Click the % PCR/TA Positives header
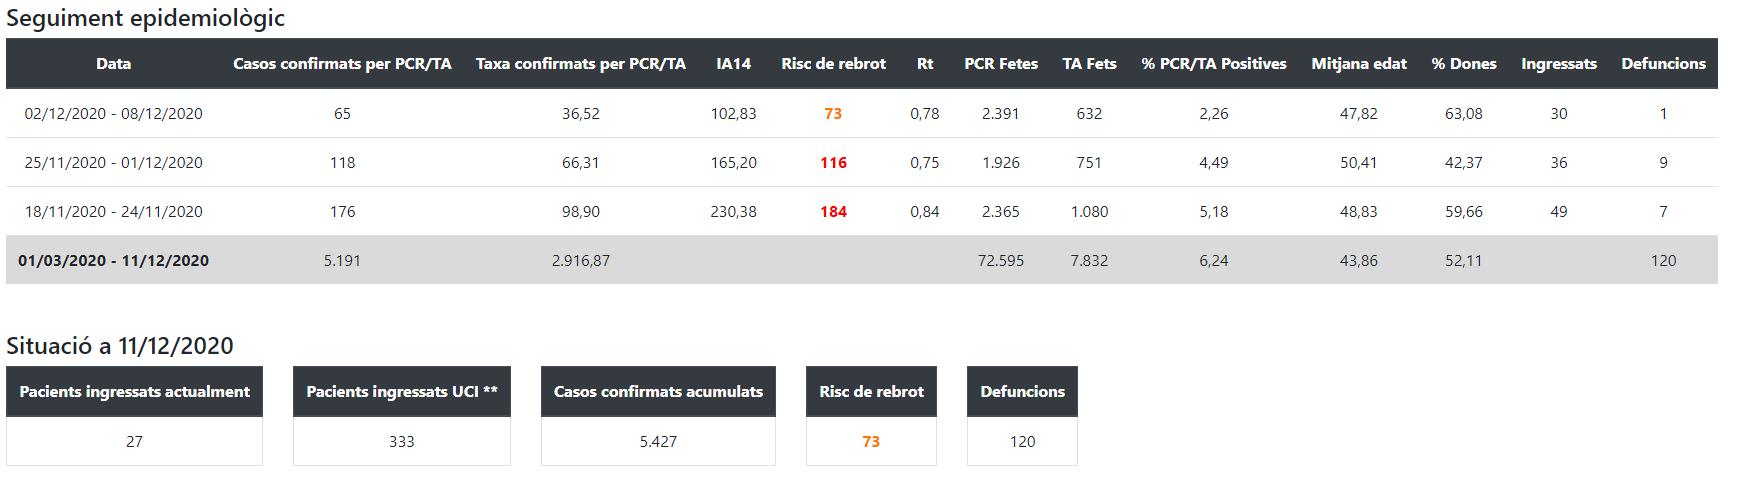Viewport: 1762px width, 485px height. [x=1213, y=64]
